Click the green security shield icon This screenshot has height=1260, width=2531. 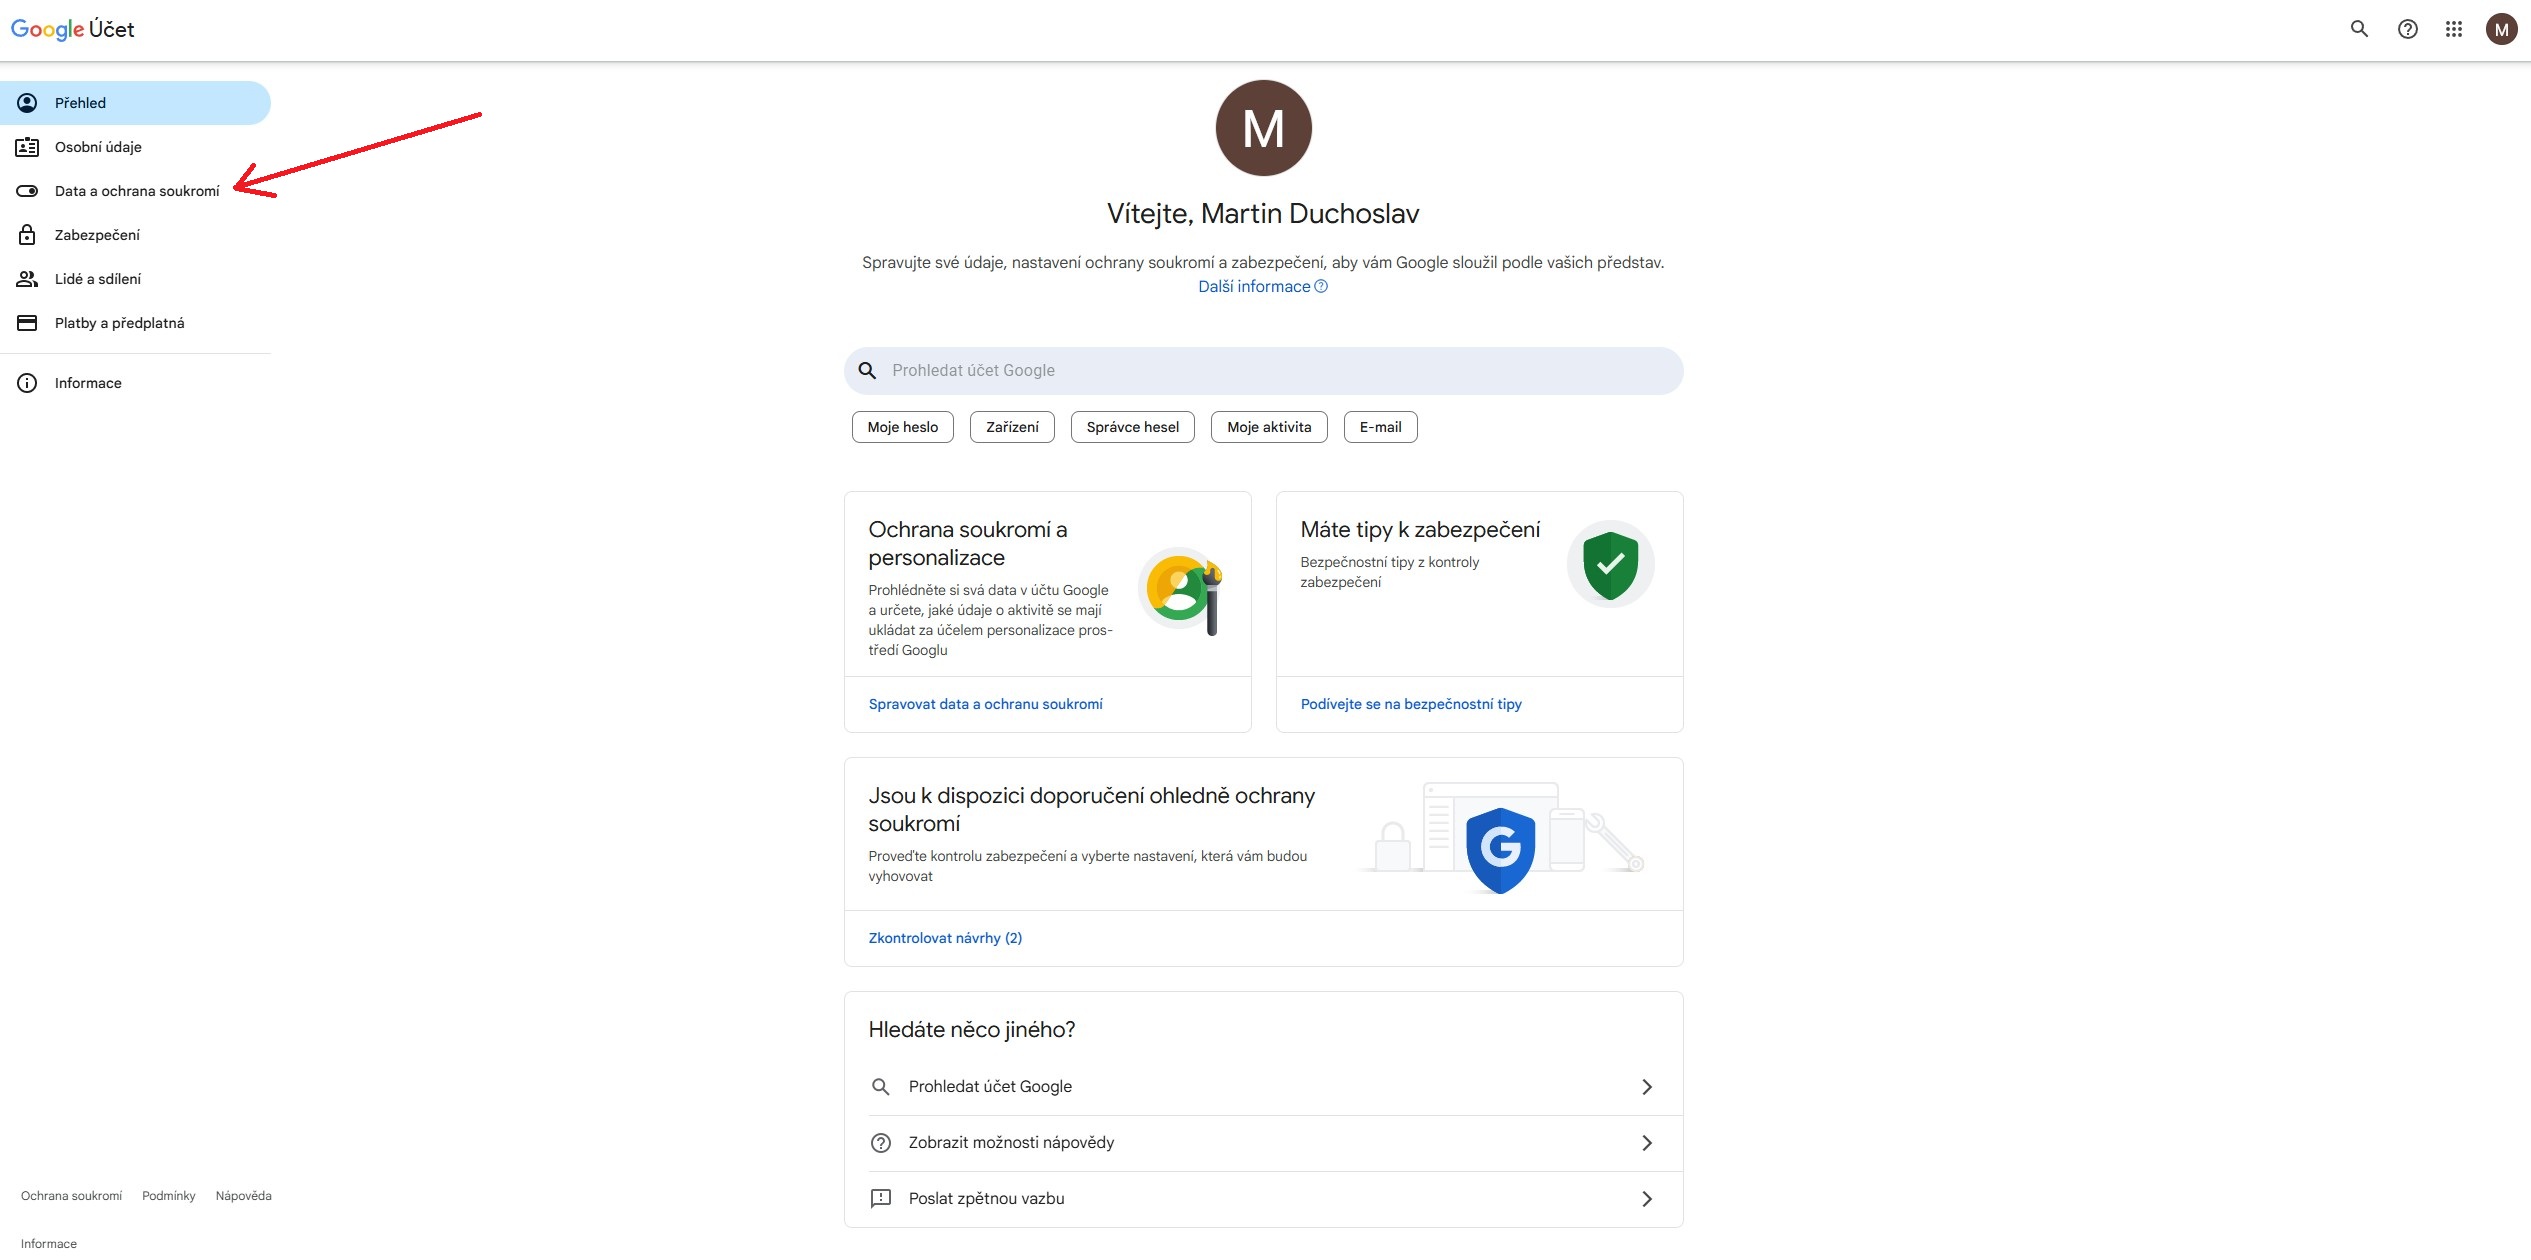[x=1610, y=565]
